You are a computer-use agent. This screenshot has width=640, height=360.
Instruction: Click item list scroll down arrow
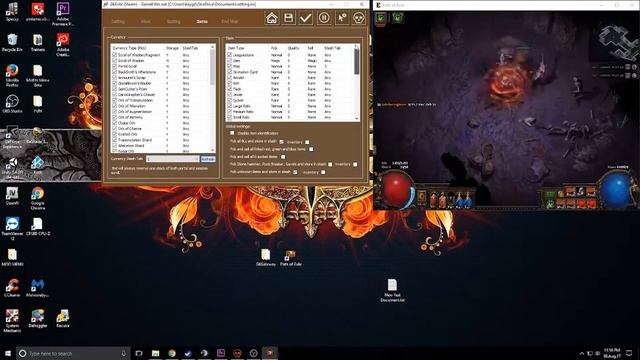357,118
